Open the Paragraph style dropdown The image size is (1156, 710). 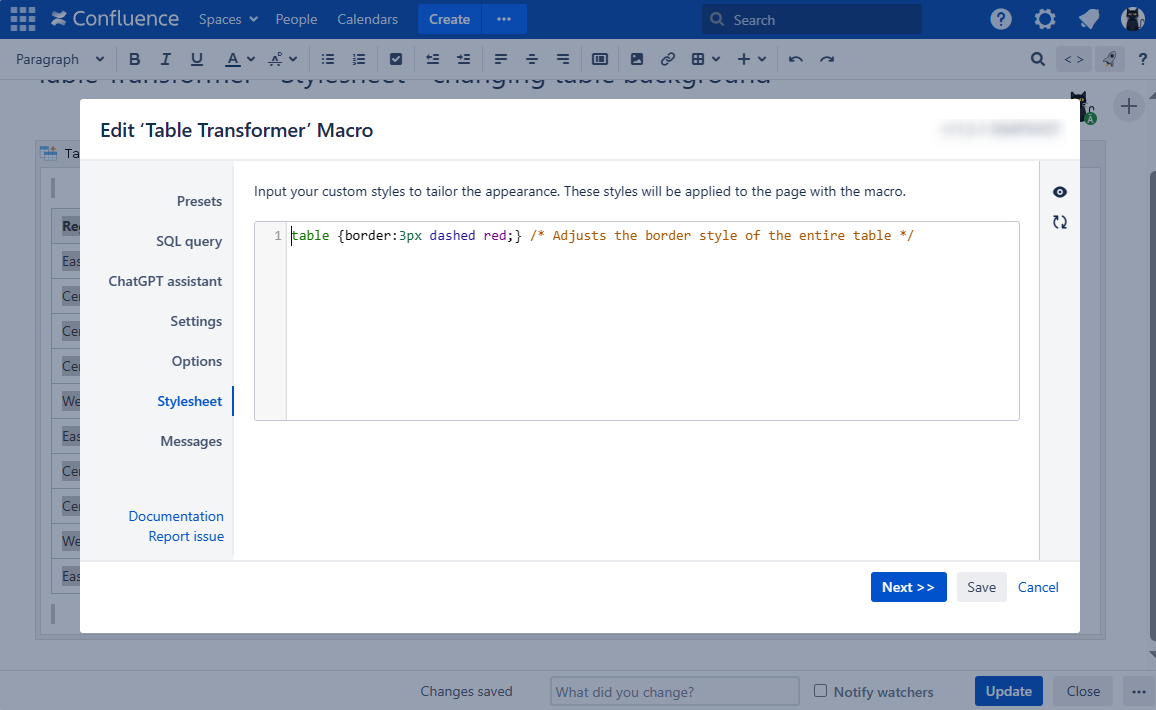59,59
